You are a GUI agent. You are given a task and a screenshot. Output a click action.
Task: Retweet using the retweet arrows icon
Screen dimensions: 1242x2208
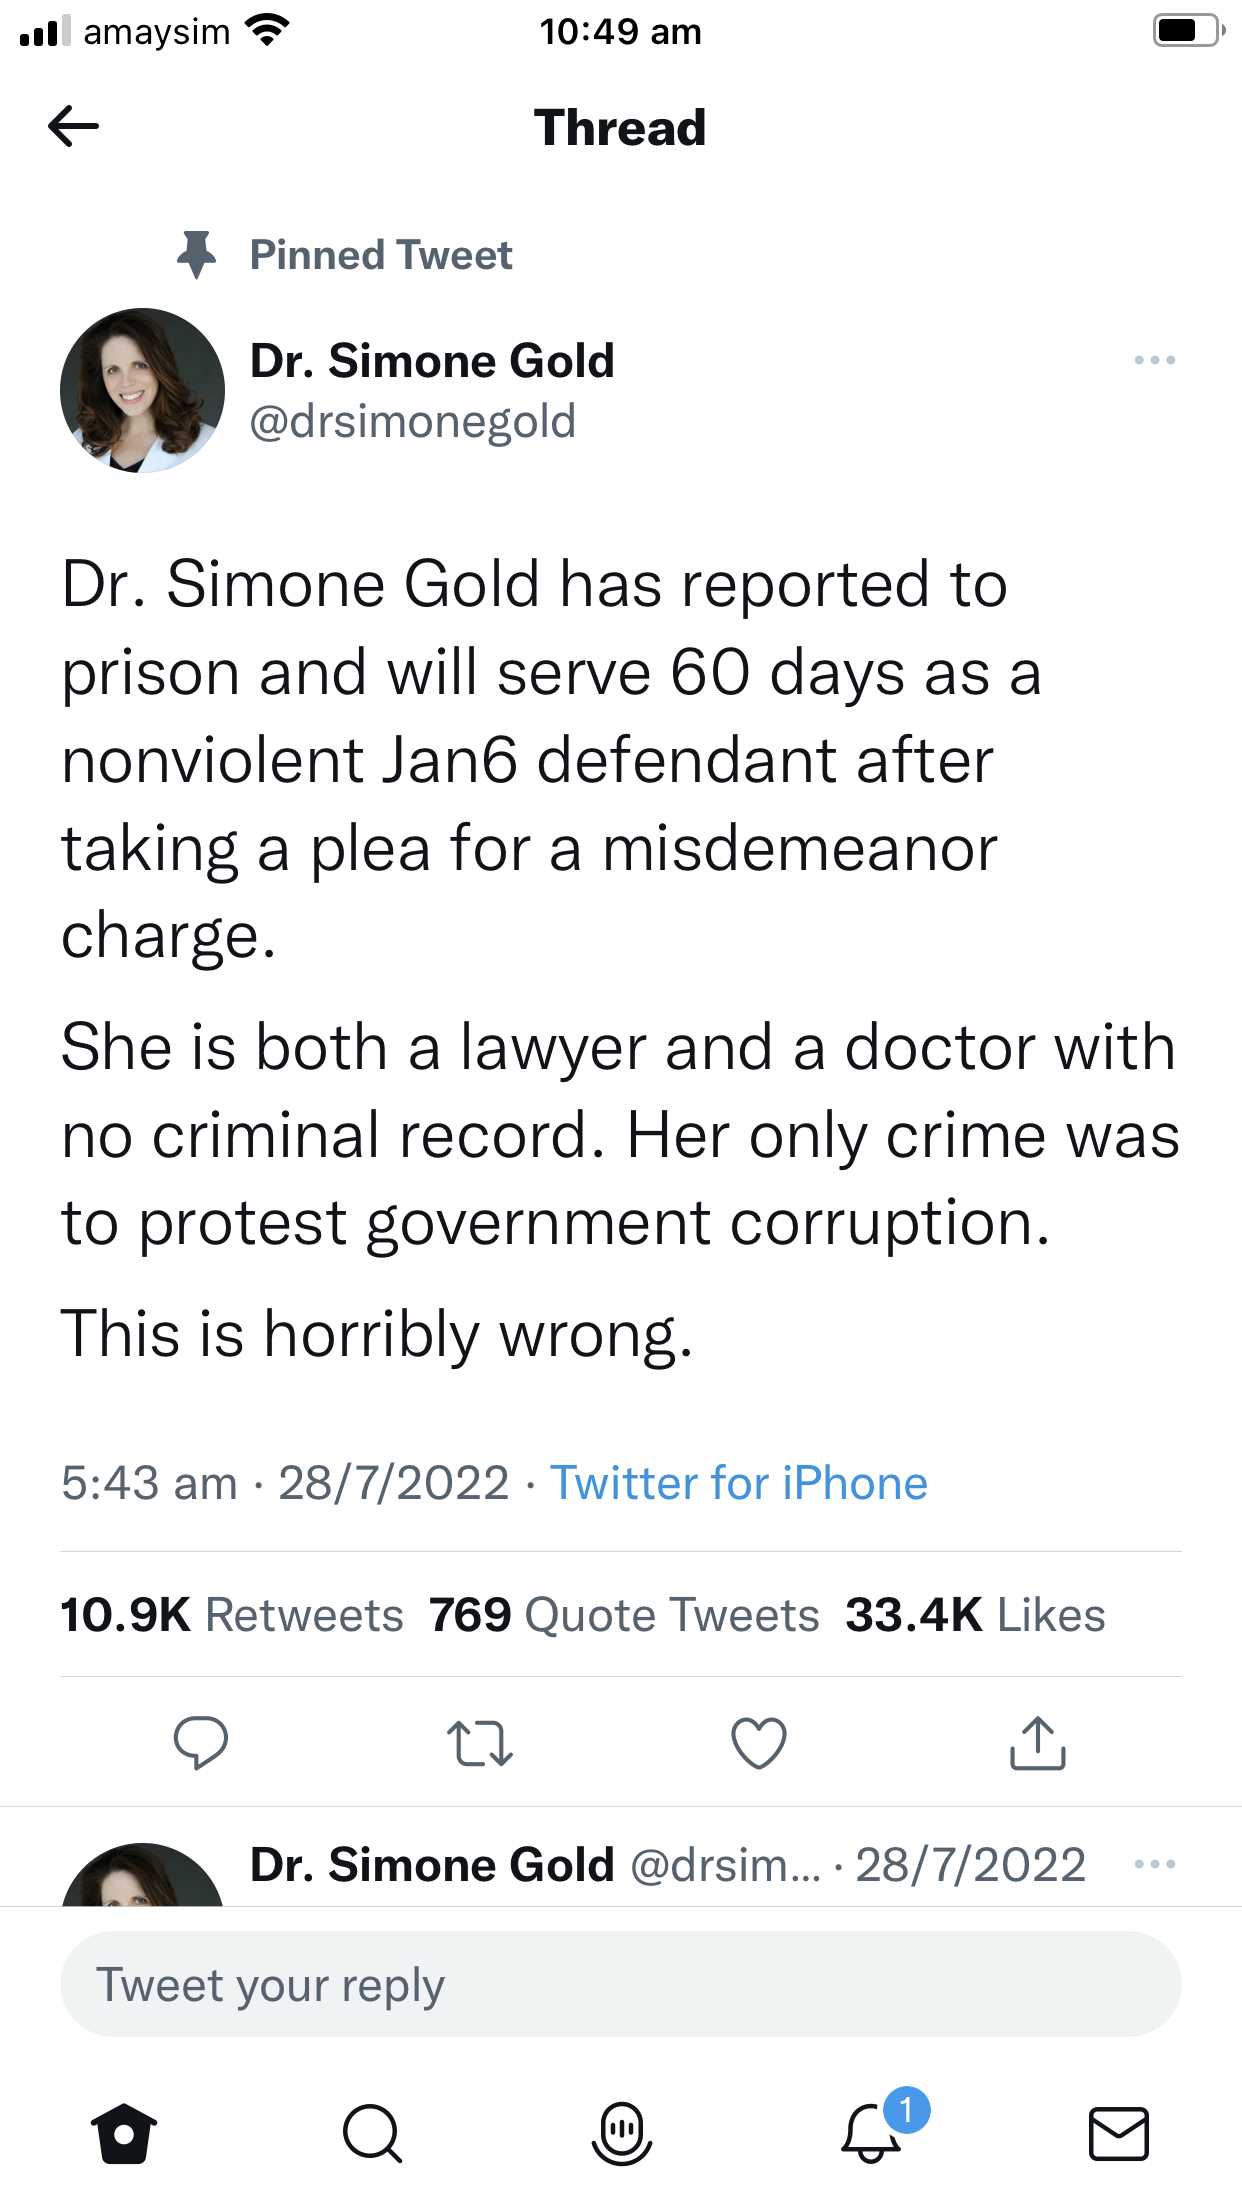(x=480, y=1743)
